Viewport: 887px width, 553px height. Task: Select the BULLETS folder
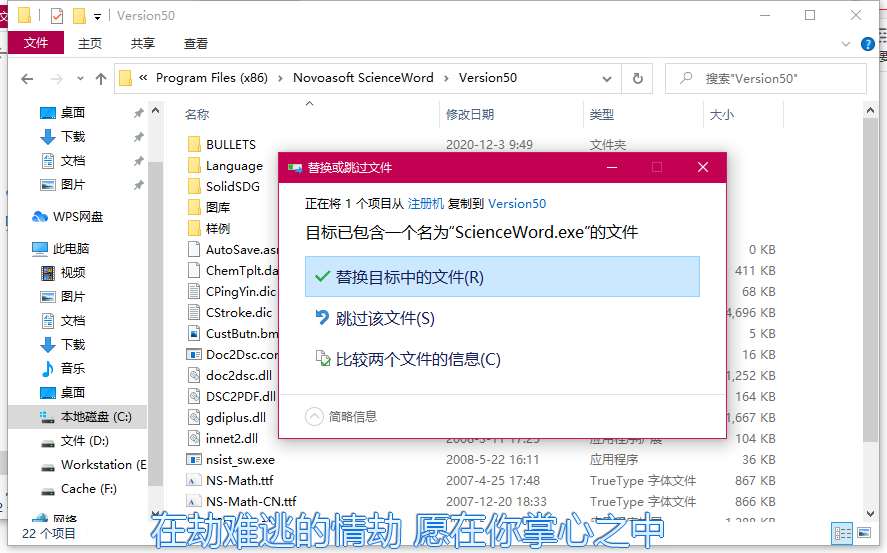pos(231,144)
